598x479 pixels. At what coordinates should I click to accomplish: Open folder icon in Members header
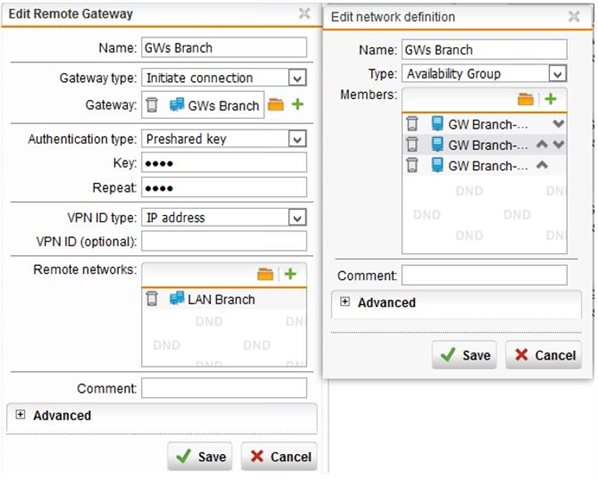tap(525, 99)
